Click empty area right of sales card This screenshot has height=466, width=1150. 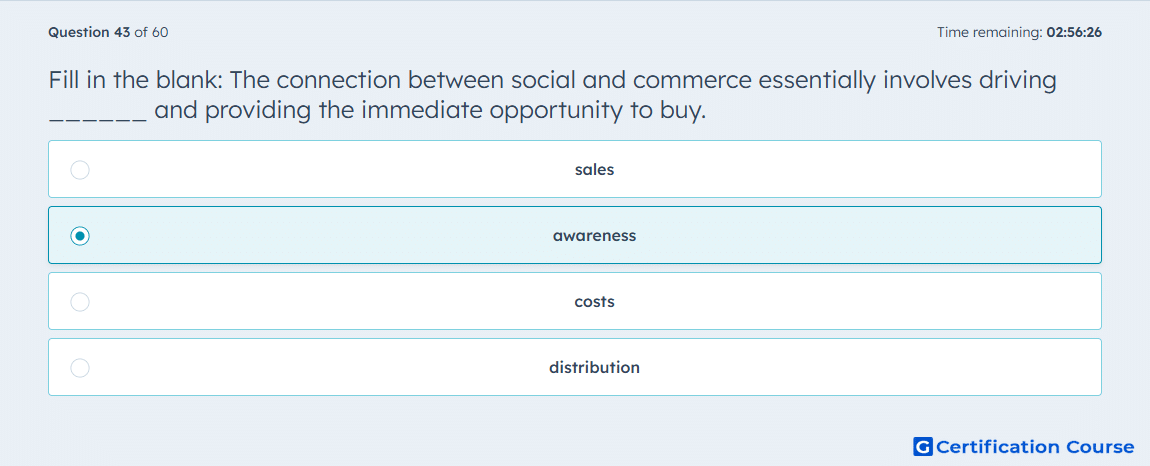click(x=880, y=170)
